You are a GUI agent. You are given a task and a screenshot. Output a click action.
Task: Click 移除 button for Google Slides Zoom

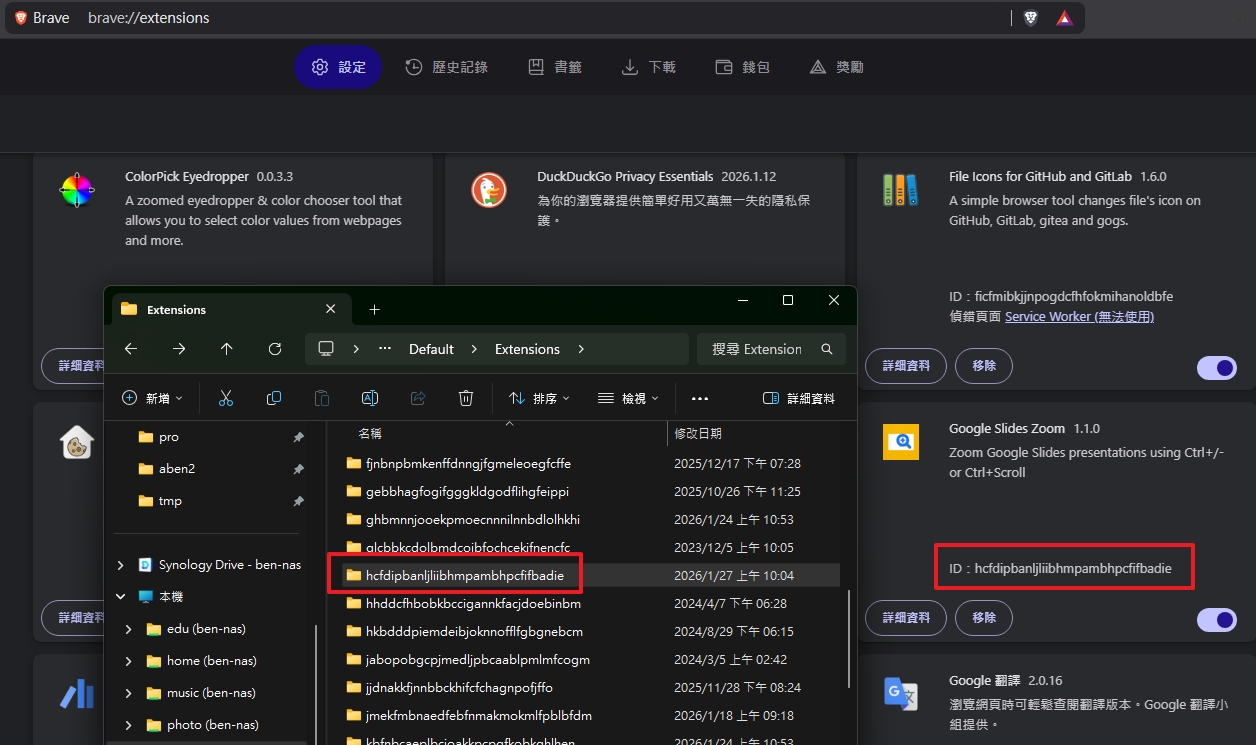(984, 618)
